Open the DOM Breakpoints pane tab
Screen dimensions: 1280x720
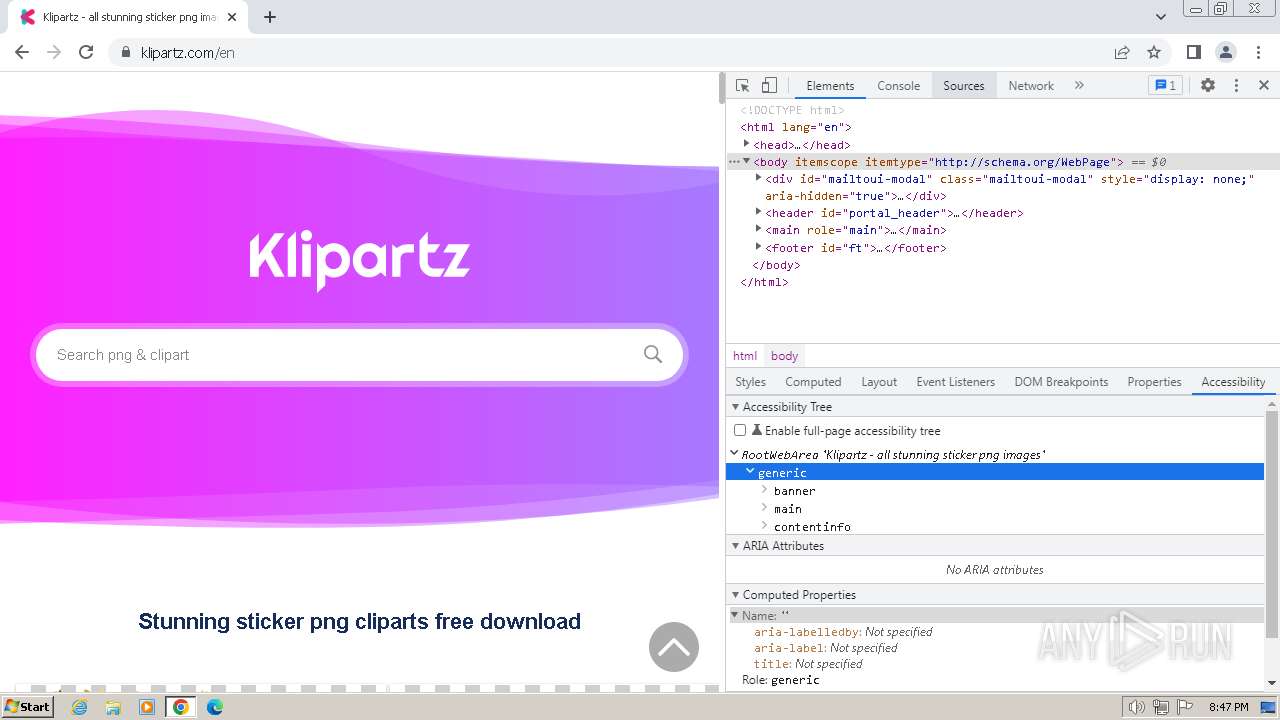coord(1061,382)
